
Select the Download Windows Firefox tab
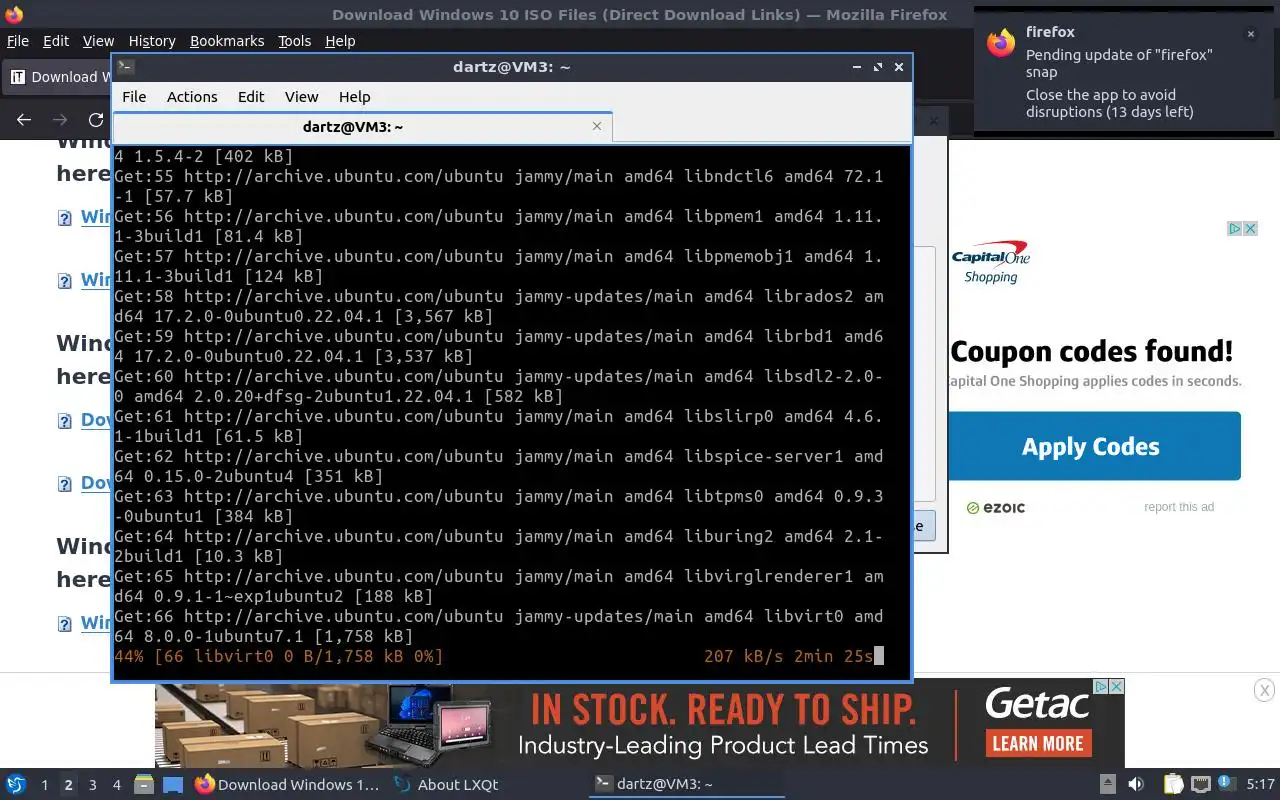coord(57,77)
